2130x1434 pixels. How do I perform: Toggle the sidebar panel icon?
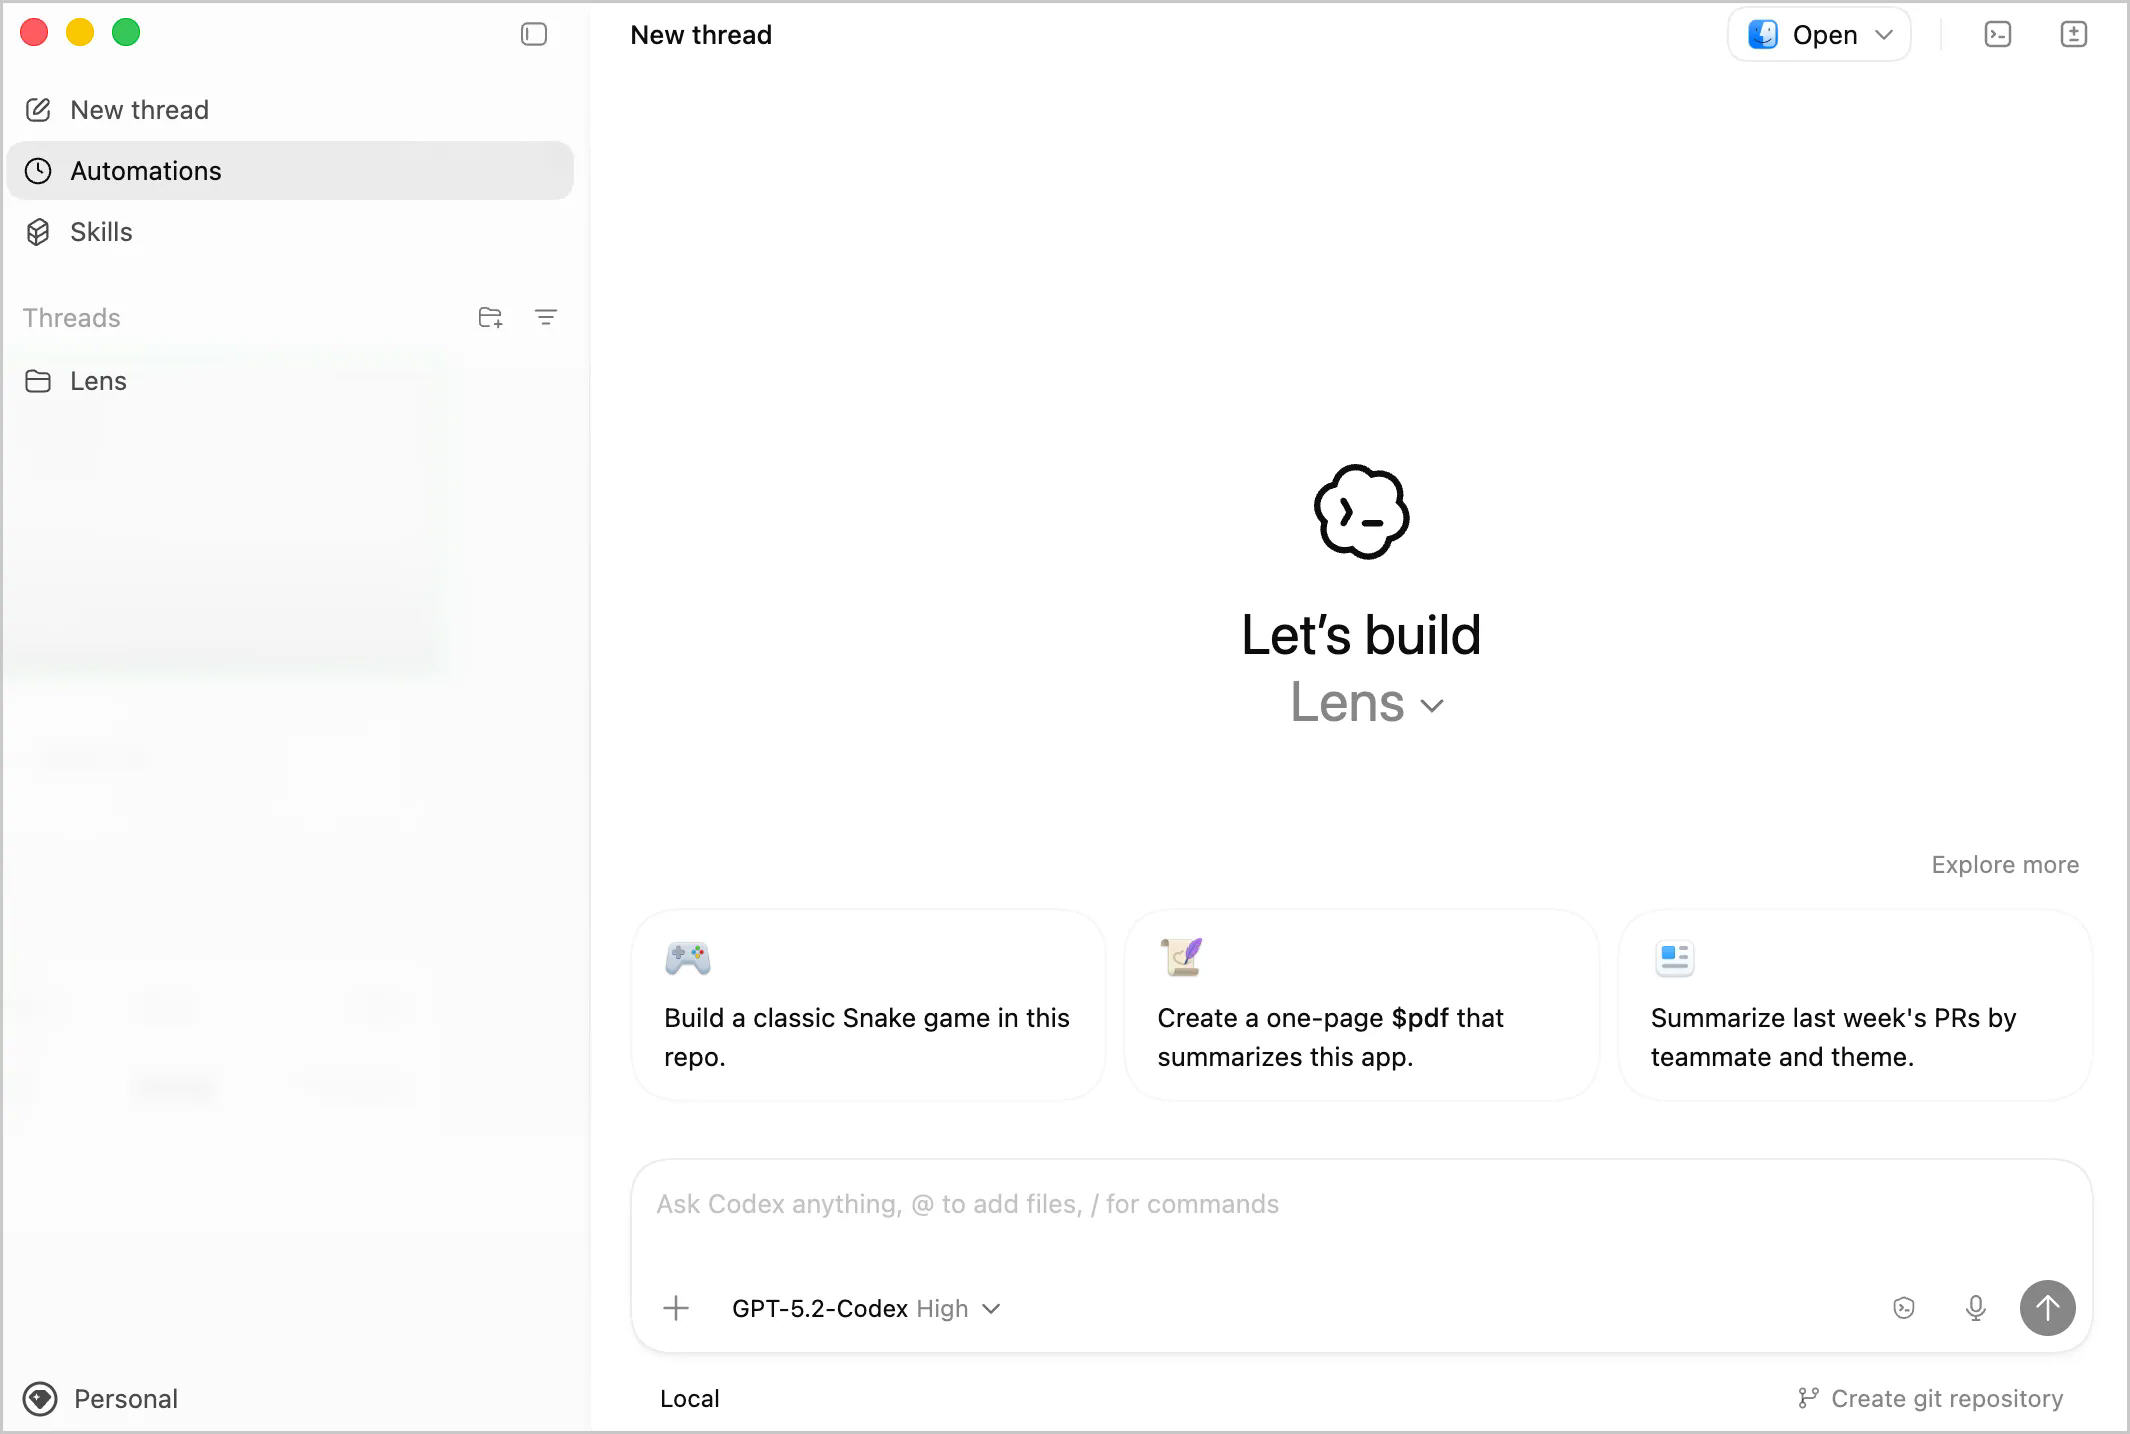(x=534, y=34)
